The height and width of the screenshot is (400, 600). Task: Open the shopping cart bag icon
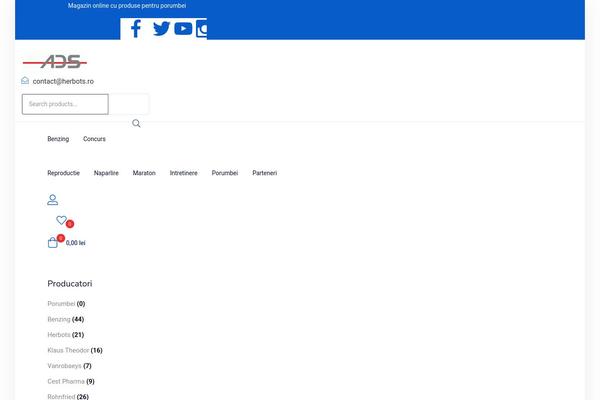53,243
